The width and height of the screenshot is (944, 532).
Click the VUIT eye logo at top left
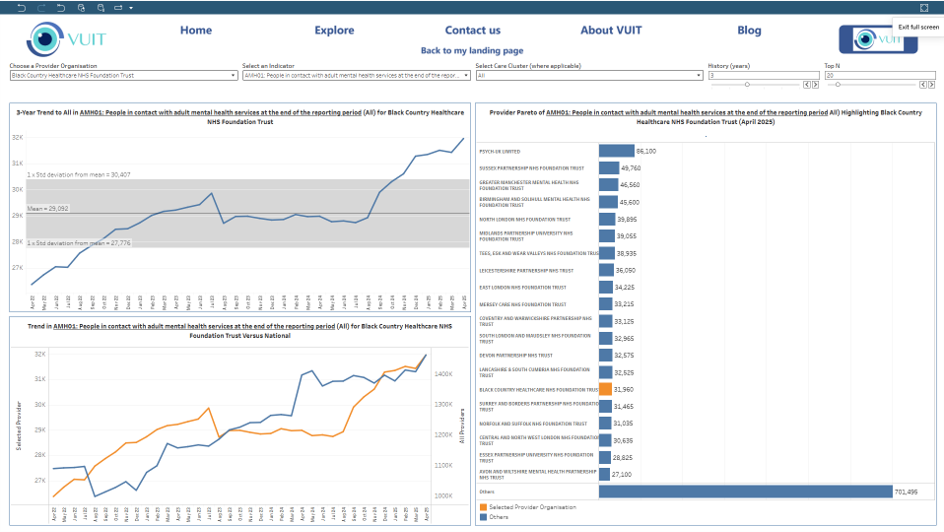click(45, 39)
